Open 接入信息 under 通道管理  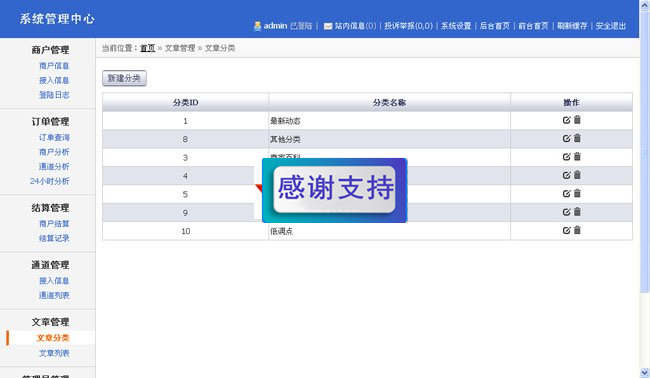click(x=54, y=281)
